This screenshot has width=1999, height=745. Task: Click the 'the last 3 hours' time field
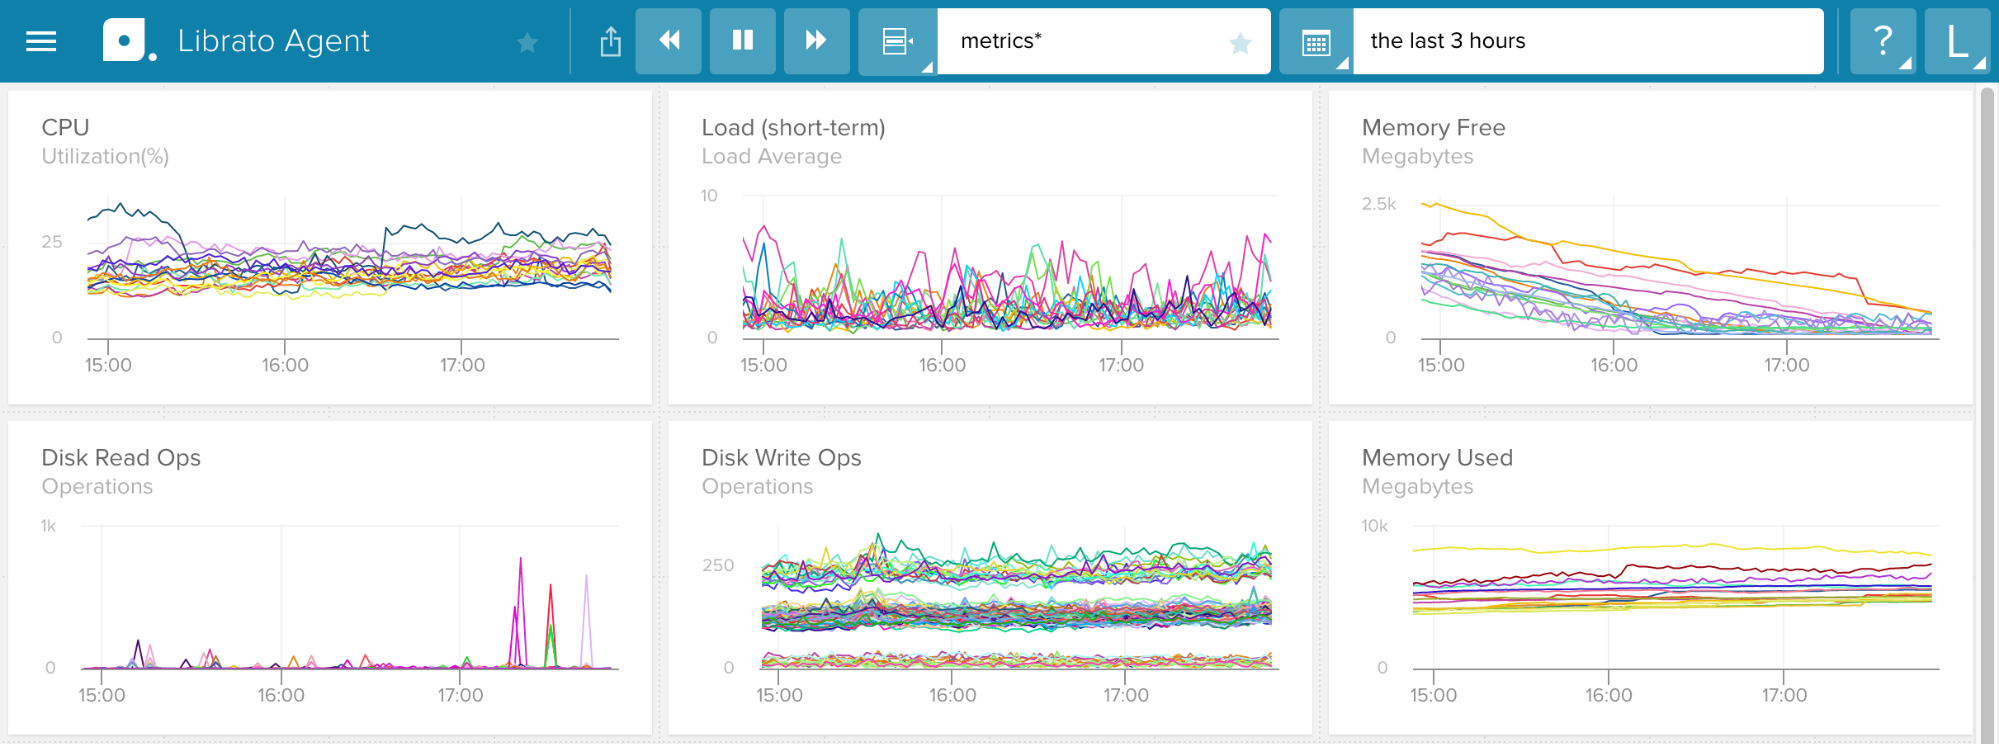1588,41
